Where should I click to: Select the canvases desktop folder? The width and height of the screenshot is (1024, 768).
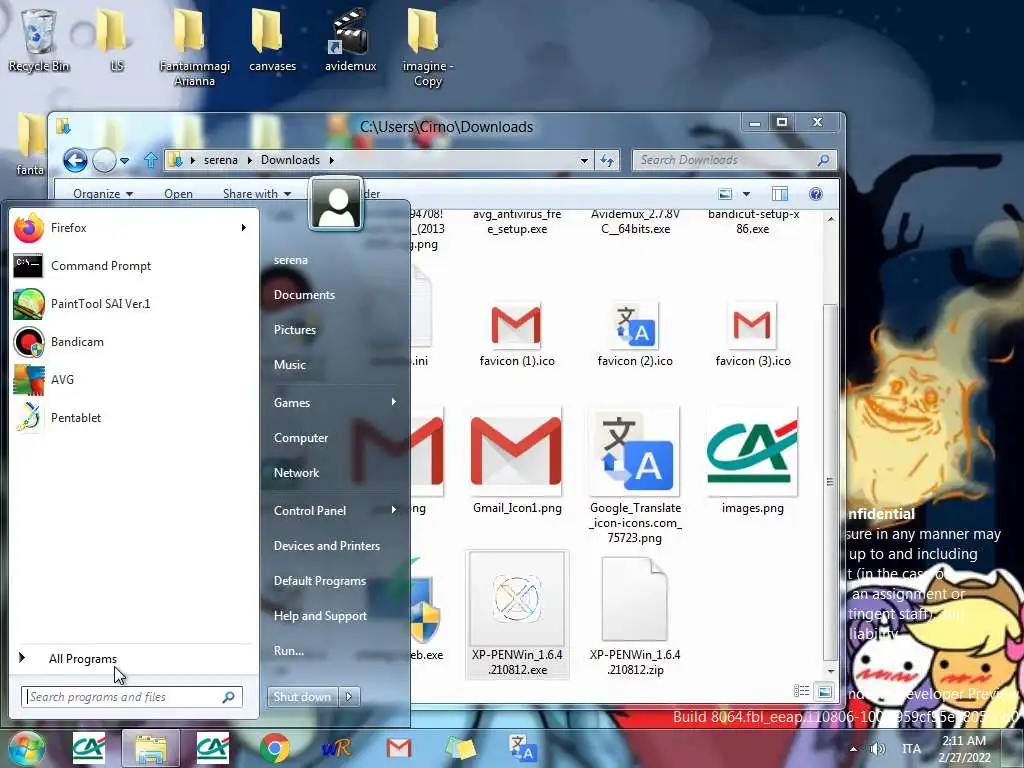(x=272, y=39)
